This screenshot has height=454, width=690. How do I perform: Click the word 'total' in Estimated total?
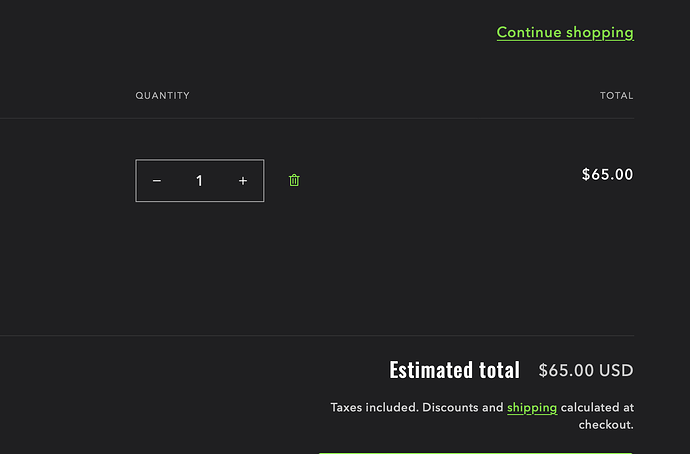tap(500, 370)
